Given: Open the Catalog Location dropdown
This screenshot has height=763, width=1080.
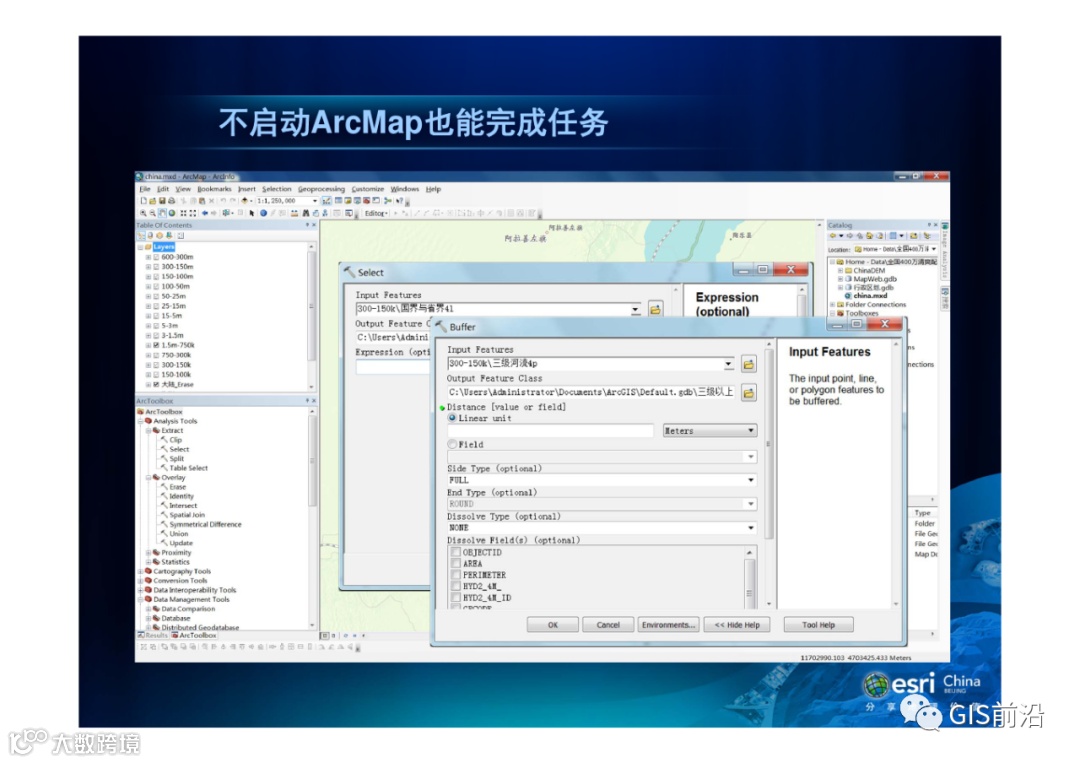Looking at the screenshot, I should [934, 249].
